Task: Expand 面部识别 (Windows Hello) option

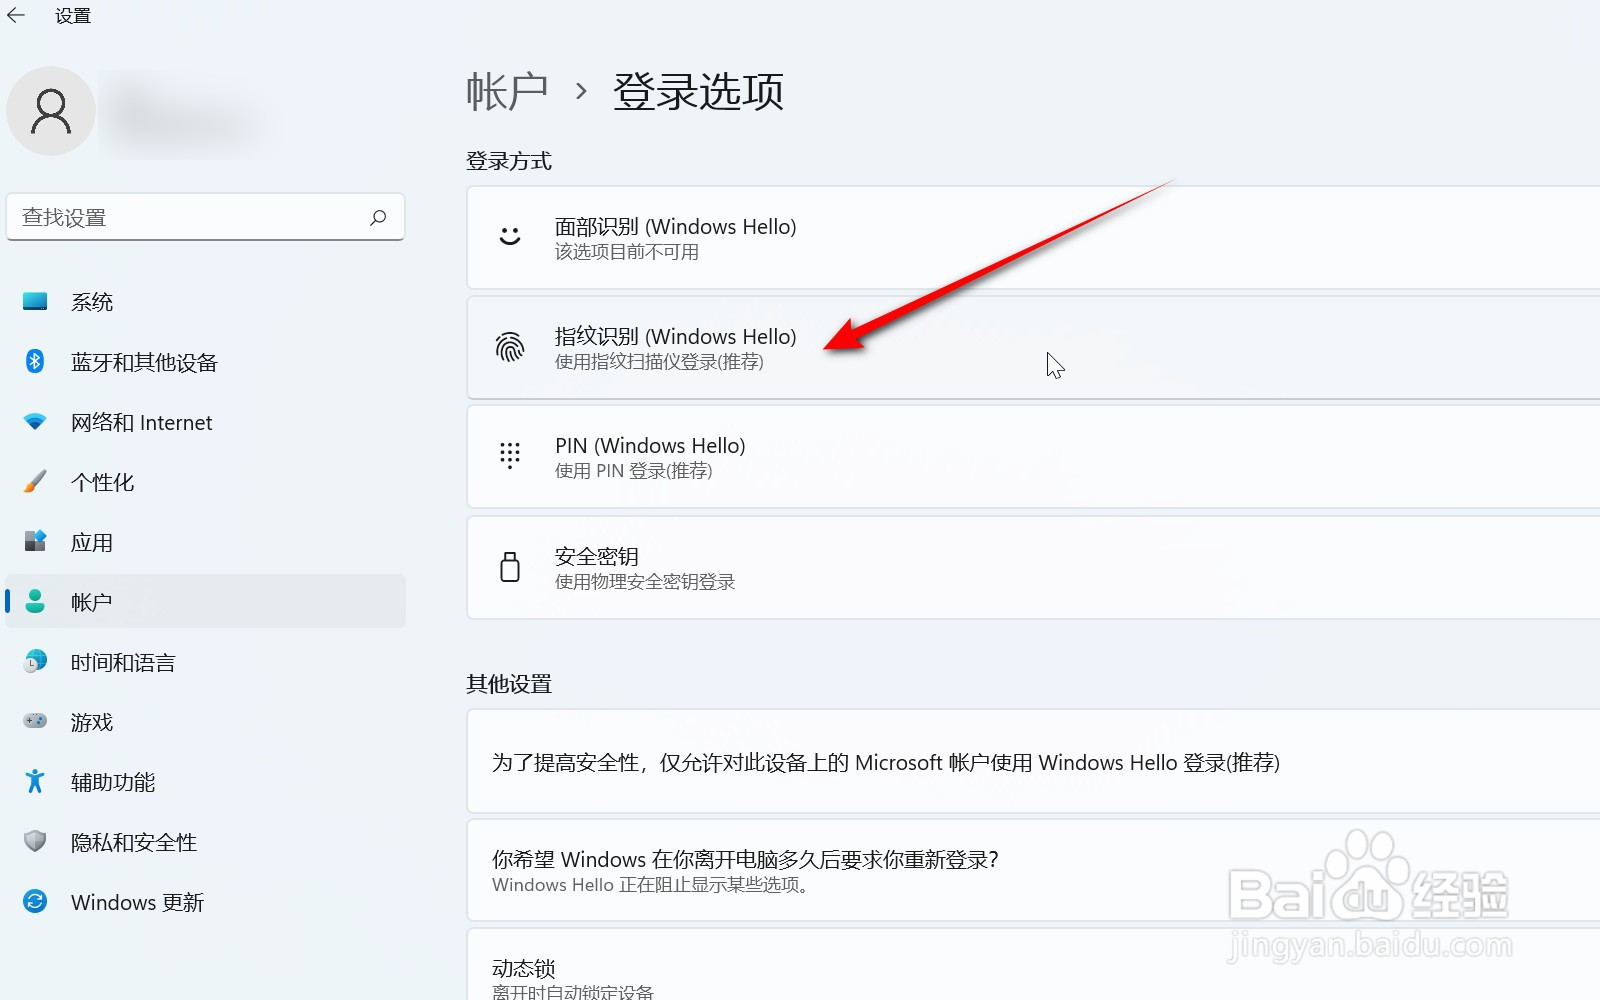Action: coord(1033,238)
